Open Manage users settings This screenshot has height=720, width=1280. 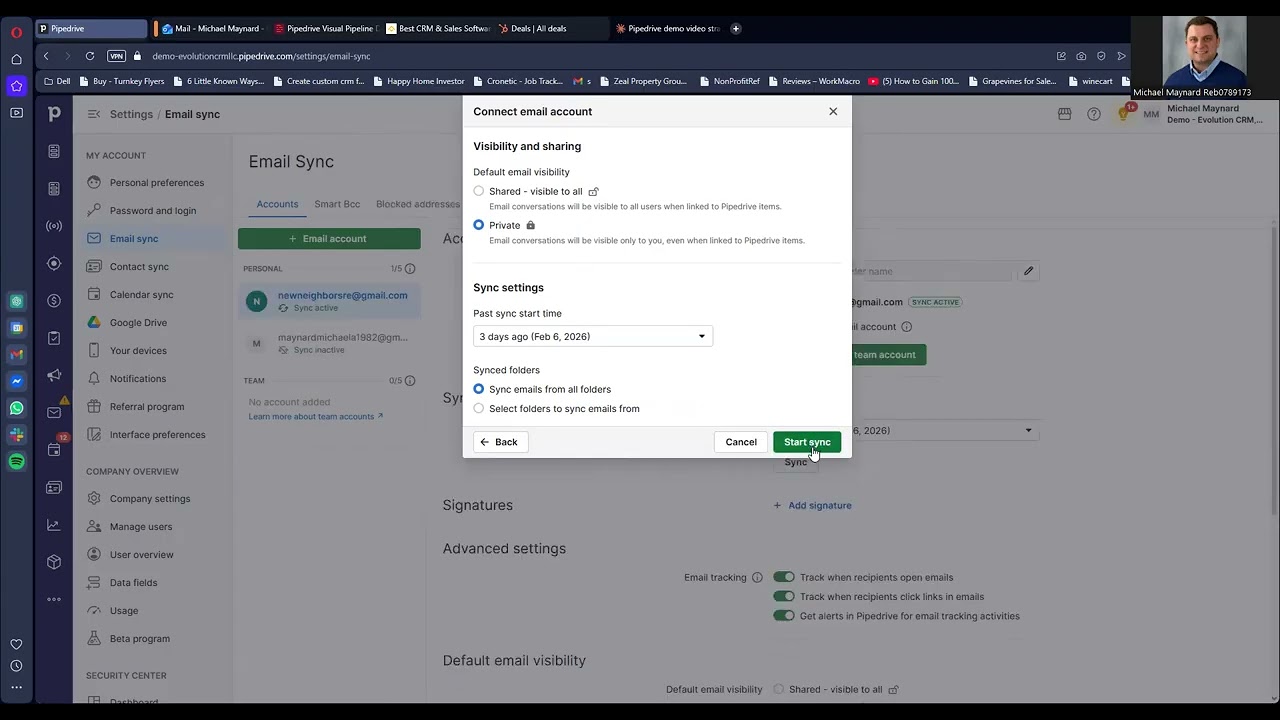click(141, 527)
